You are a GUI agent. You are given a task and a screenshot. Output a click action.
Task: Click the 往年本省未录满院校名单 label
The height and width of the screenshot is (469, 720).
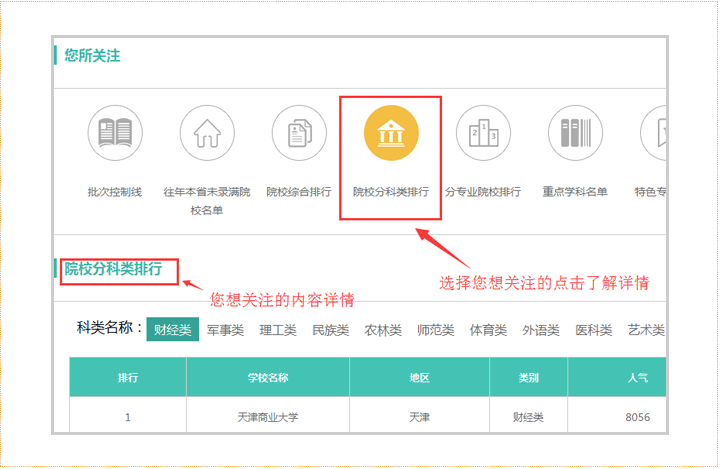207,201
